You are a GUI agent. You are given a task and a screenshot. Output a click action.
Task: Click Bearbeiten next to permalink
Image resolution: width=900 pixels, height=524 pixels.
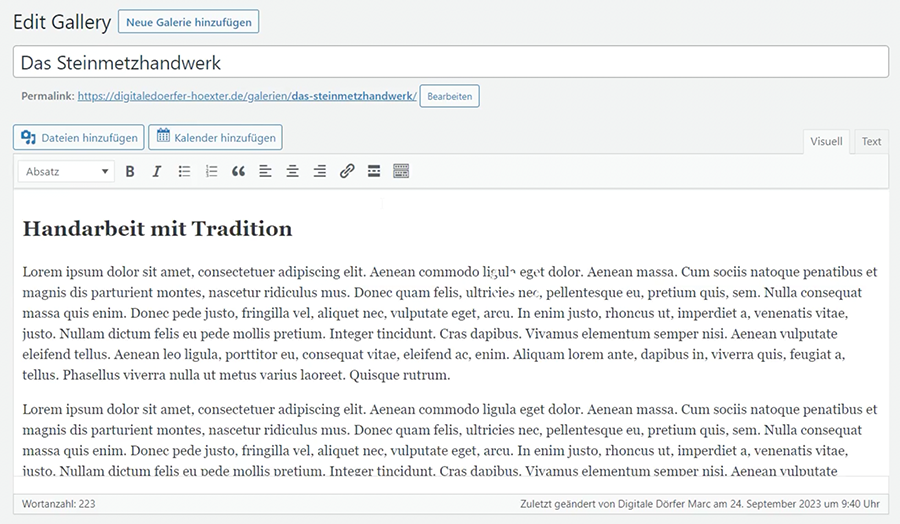(449, 96)
